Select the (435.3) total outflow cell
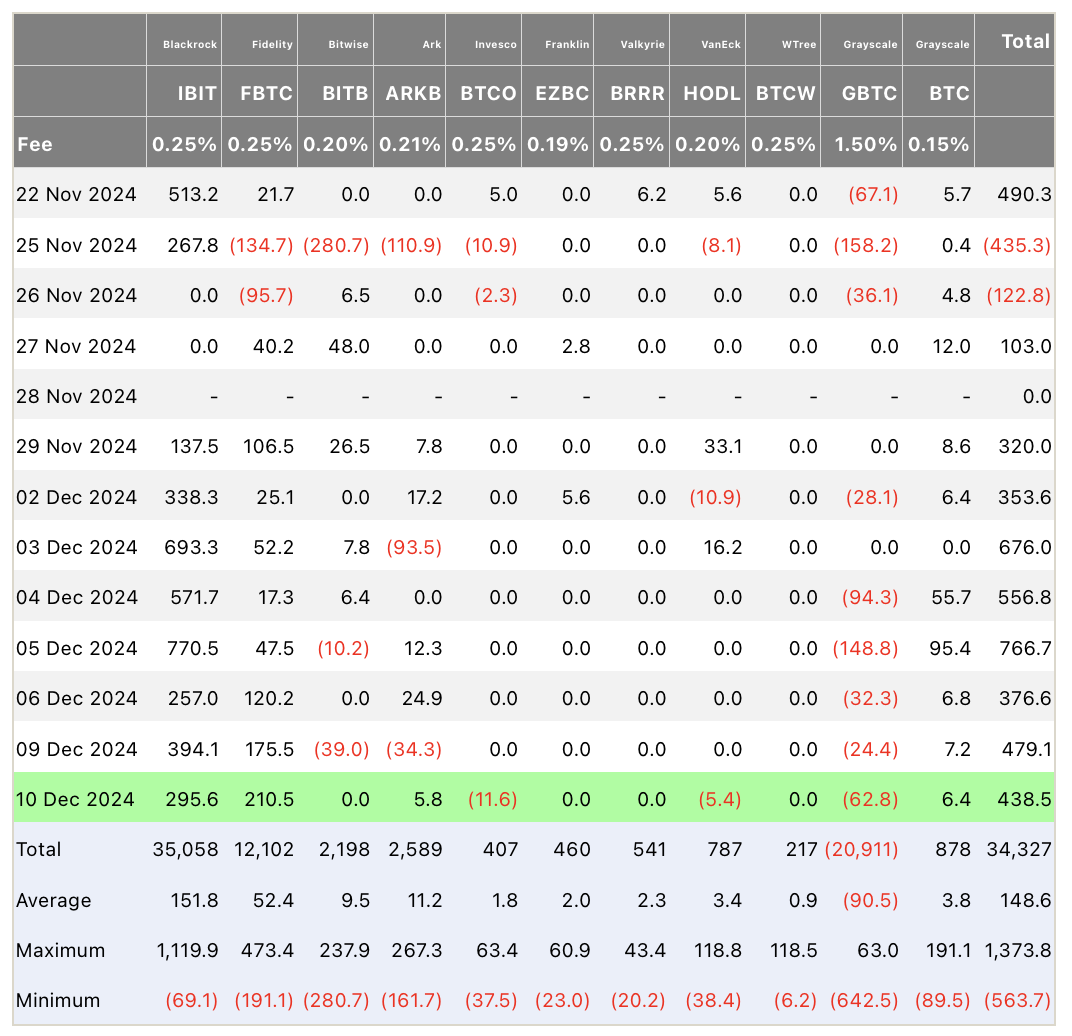Image resolution: width=1072 pixels, height=1036 pixels. [x=1017, y=245]
